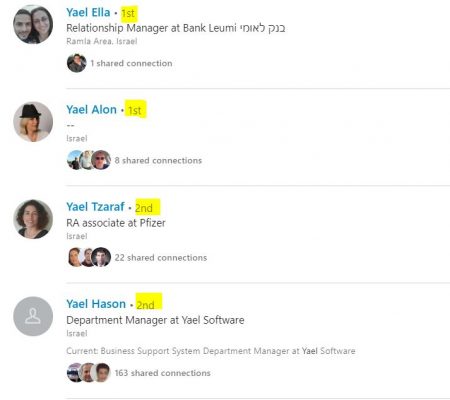
Task: View the 1 shared connection link
Action: pos(131,63)
